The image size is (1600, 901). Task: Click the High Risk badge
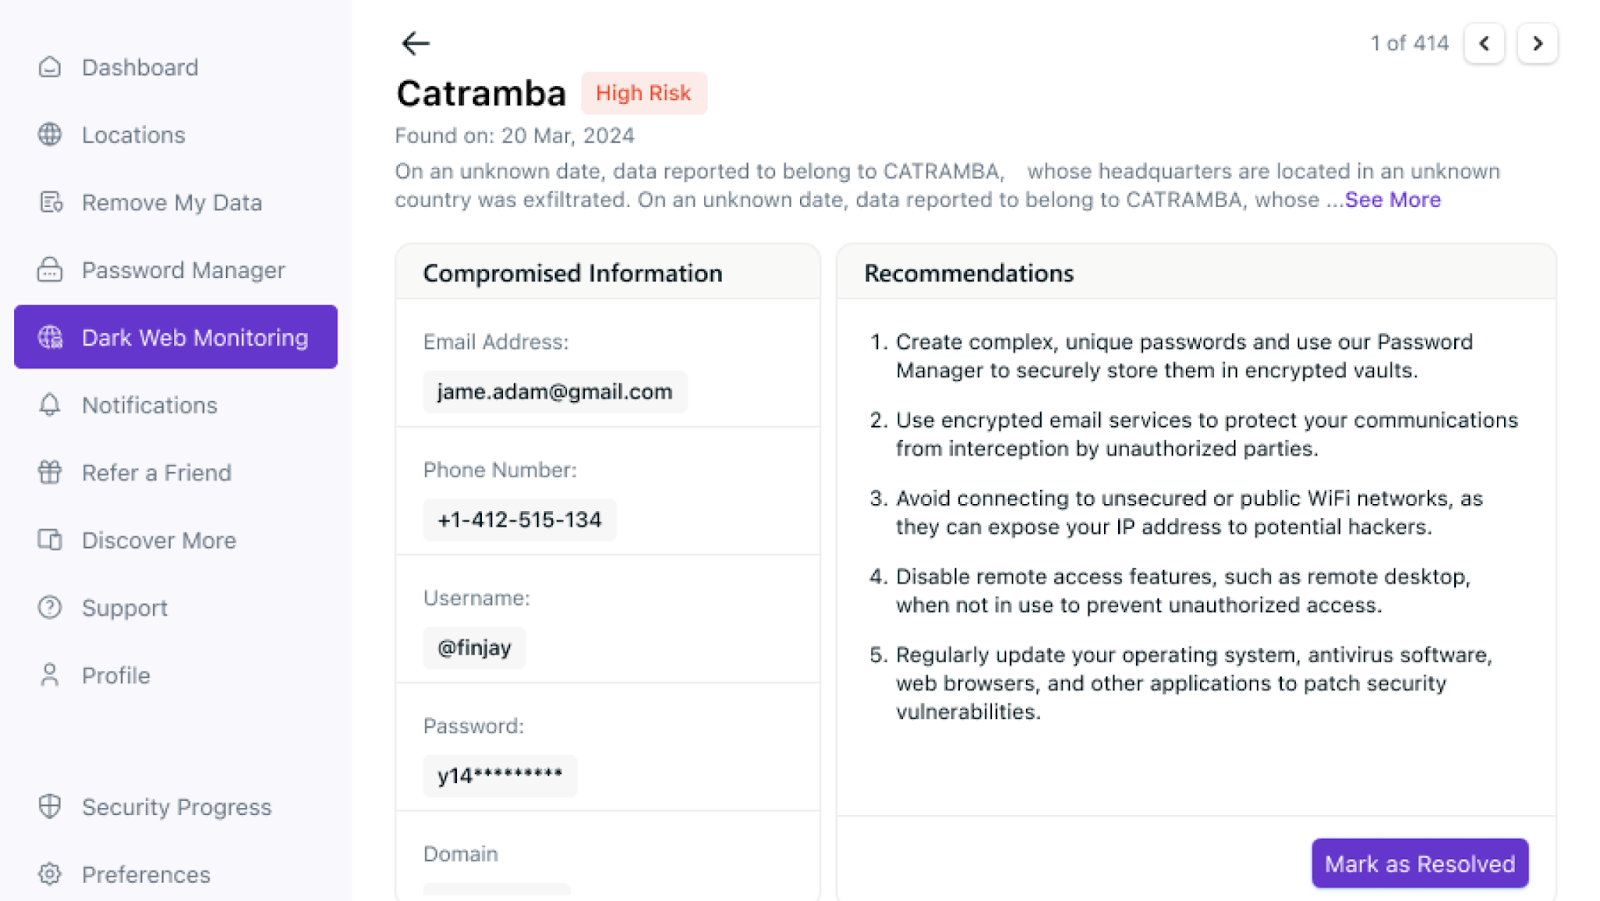coord(643,93)
